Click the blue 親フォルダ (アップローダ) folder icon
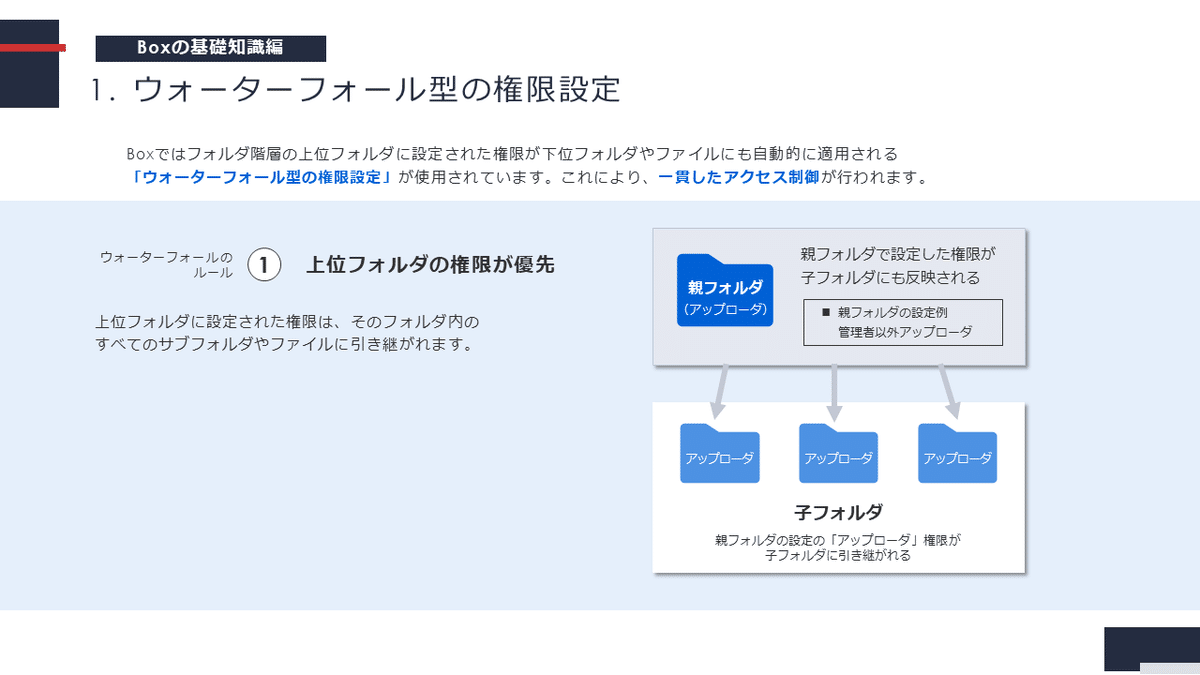 [725, 289]
